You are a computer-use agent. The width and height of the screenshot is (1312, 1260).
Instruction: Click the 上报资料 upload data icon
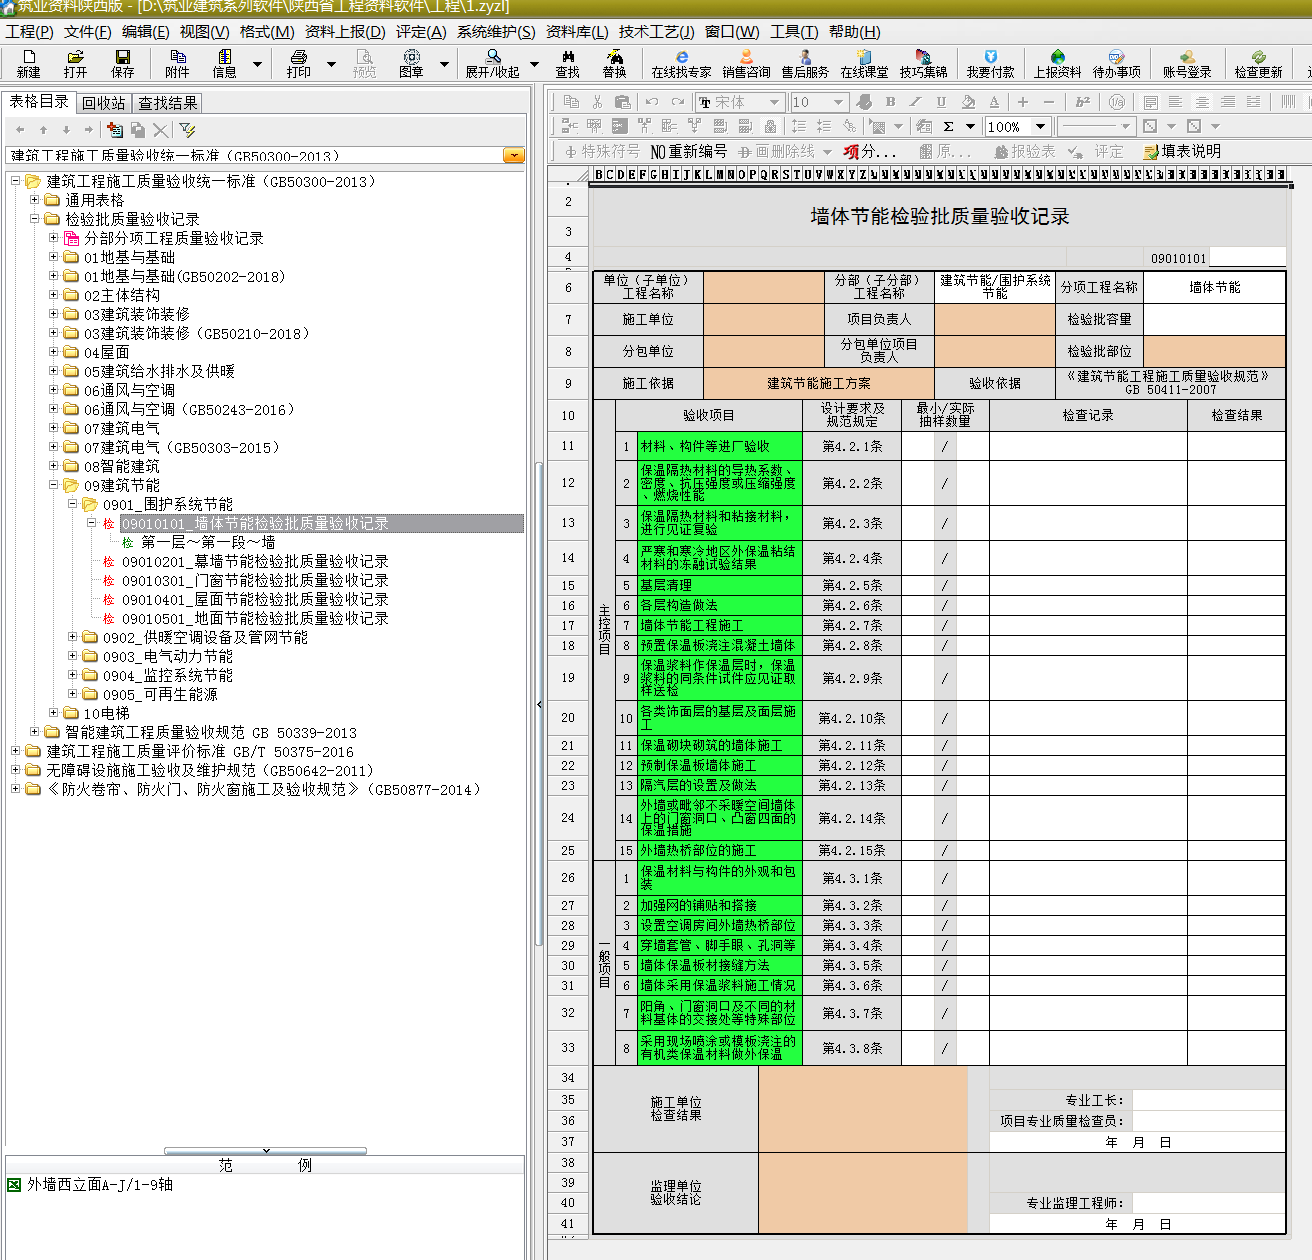pyautogui.click(x=1057, y=64)
